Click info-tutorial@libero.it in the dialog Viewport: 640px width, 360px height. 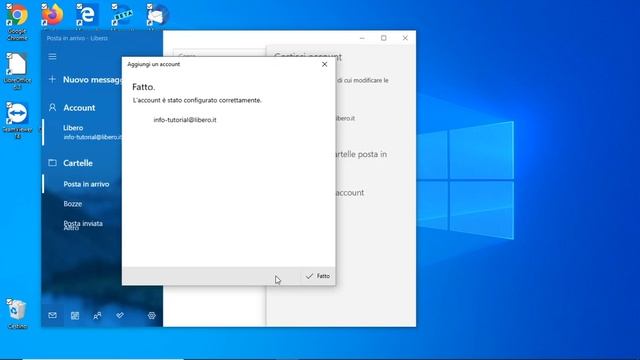point(185,120)
